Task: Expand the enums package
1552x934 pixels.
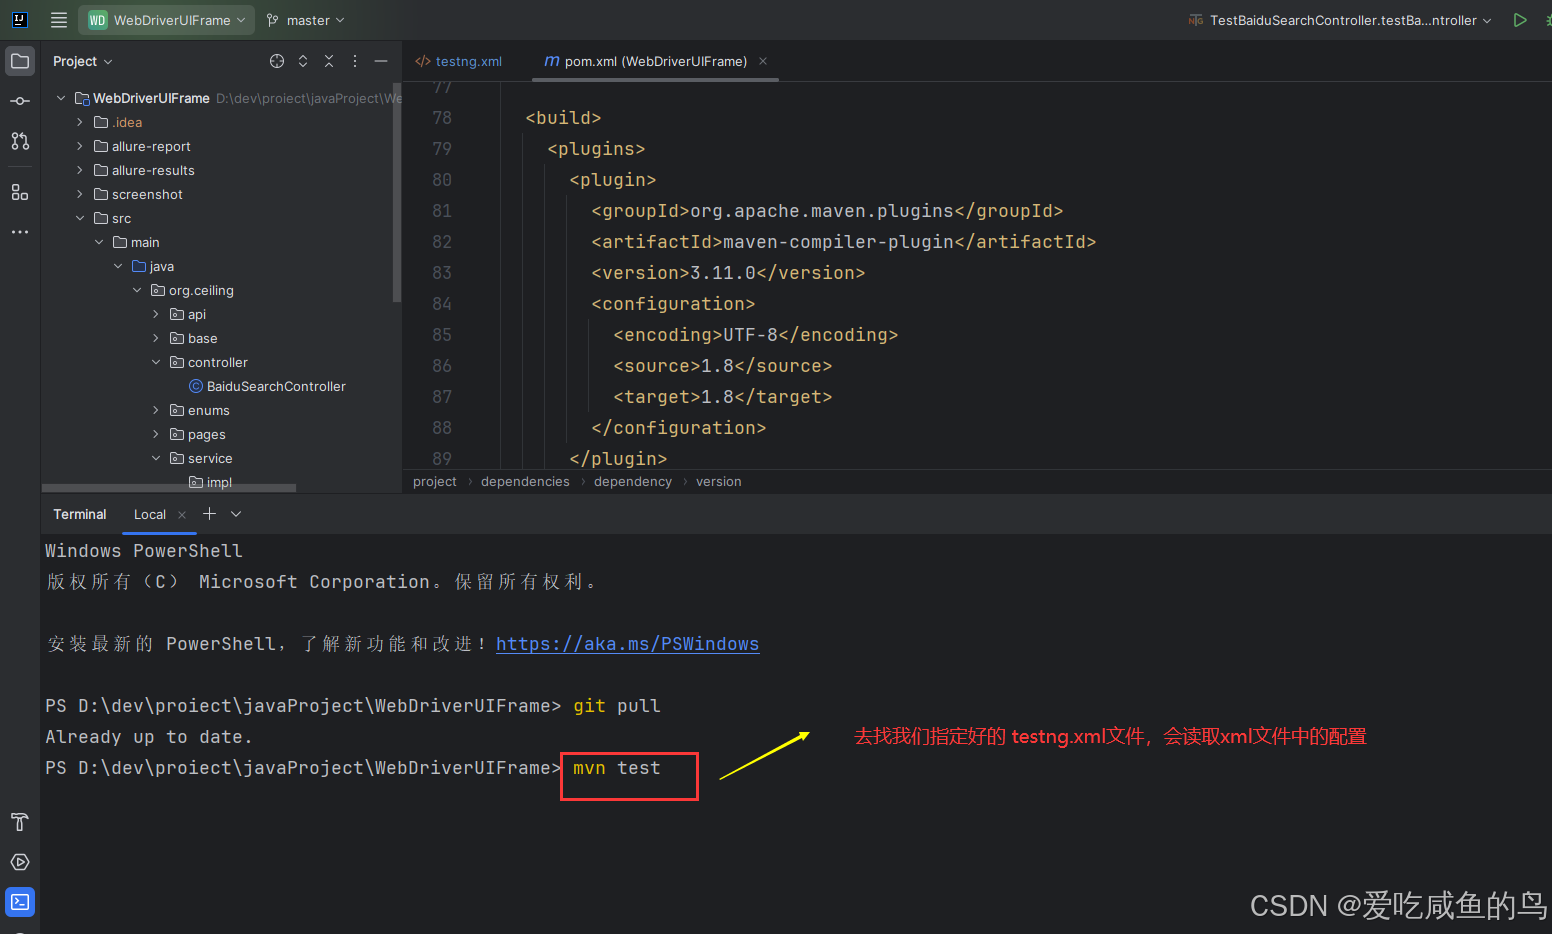Action: tap(156, 410)
